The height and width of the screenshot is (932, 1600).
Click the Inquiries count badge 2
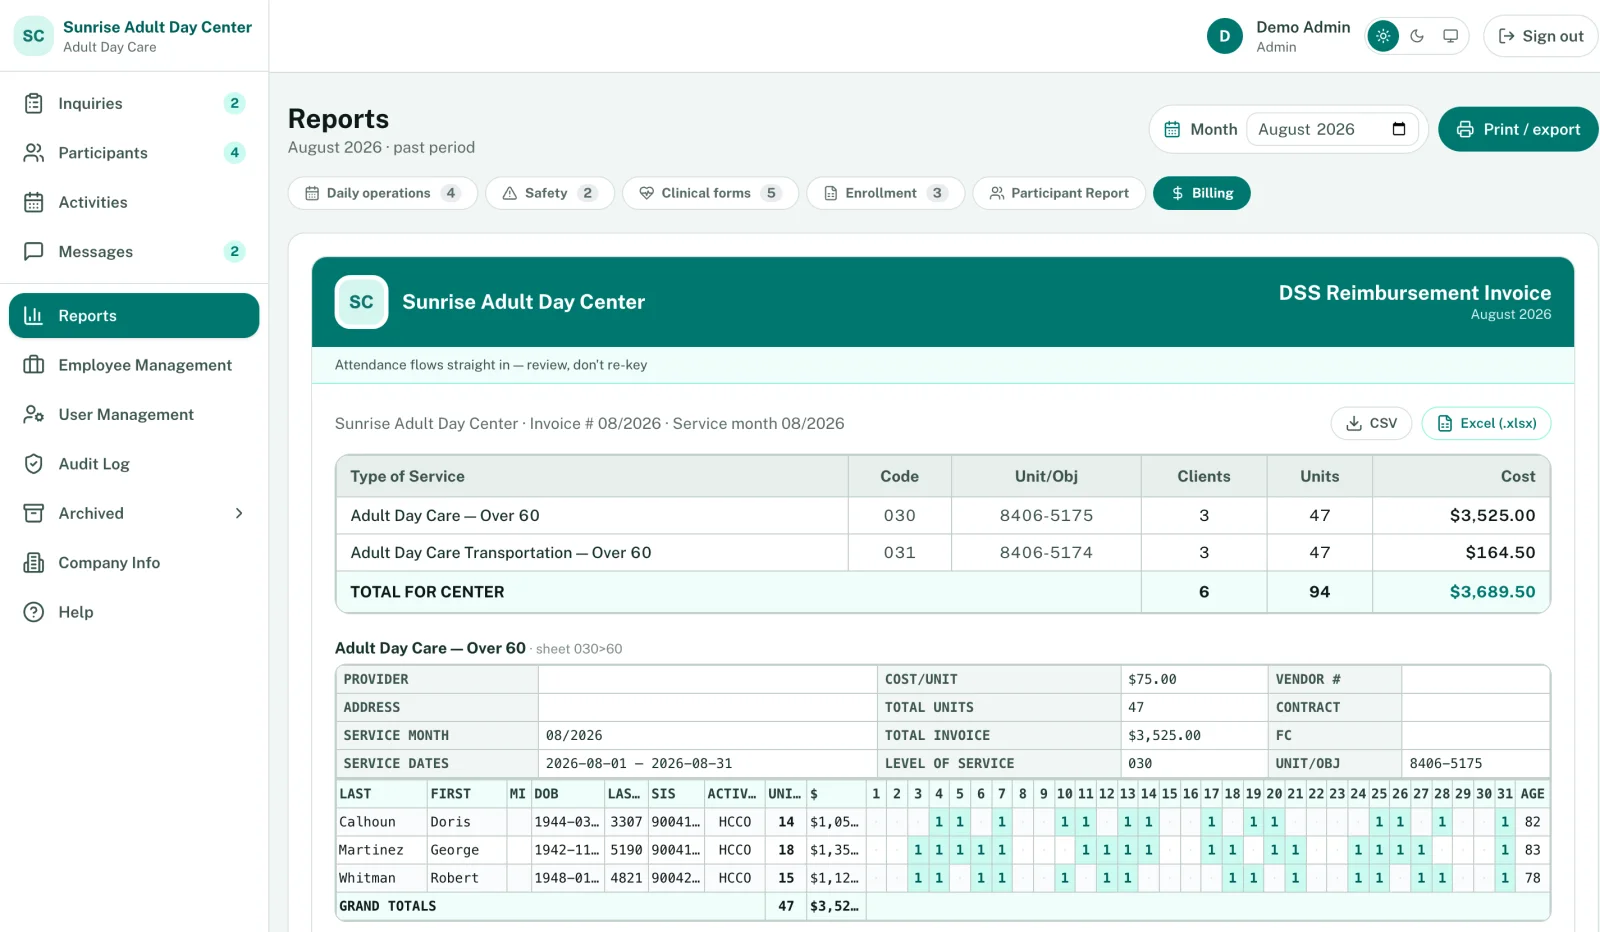tap(235, 103)
